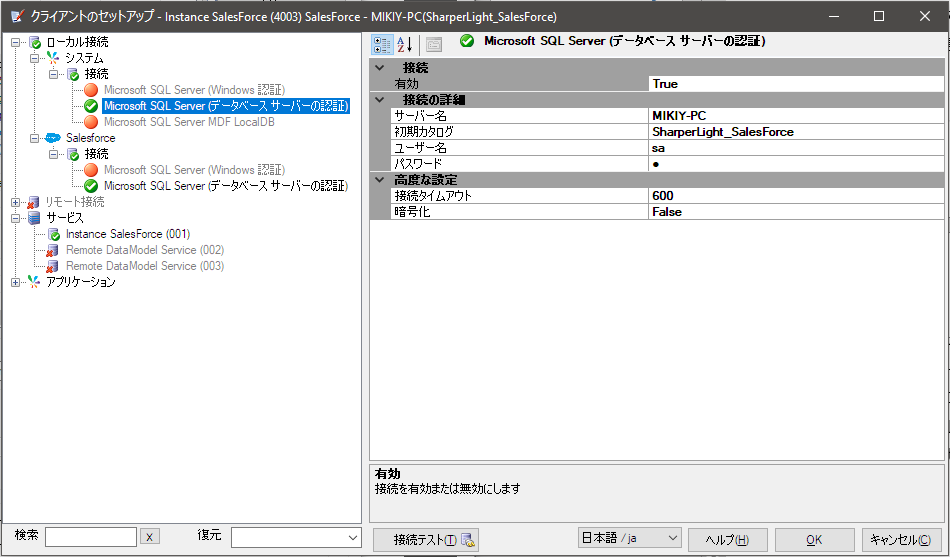The width and height of the screenshot is (950, 557).
Task: Click into the 検索 search input field
Action: [x=90, y=538]
